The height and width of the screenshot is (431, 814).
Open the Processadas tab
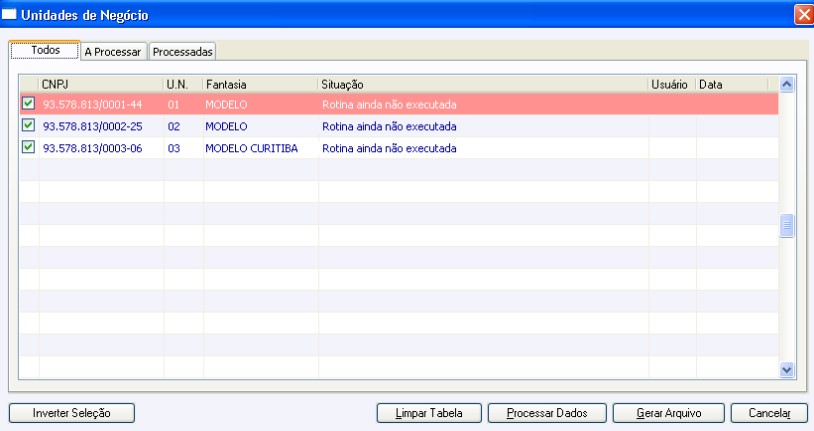[182, 52]
